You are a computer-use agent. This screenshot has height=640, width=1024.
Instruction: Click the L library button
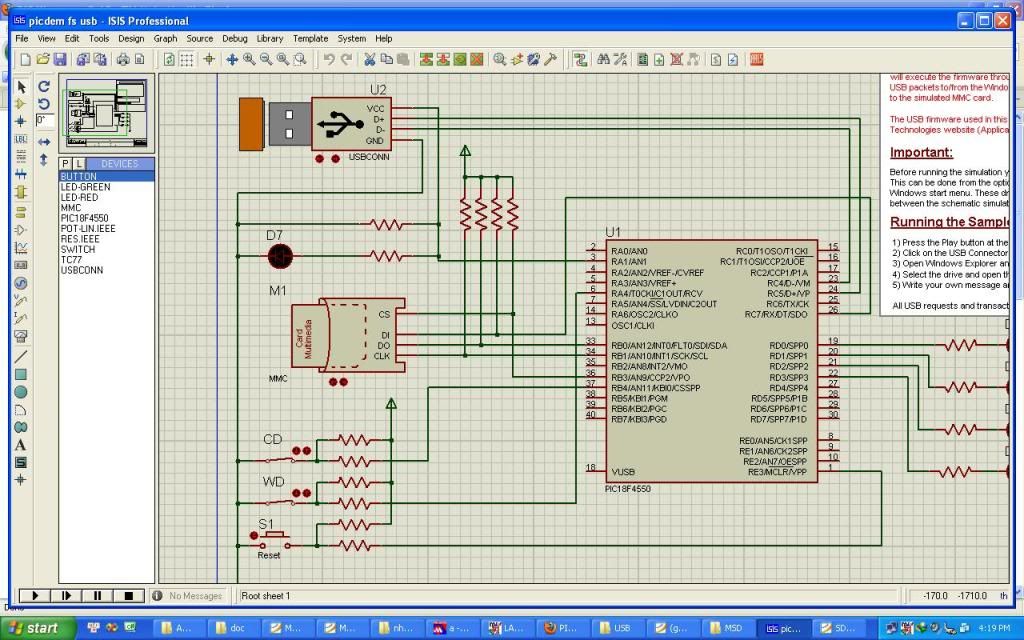(78, 164)
